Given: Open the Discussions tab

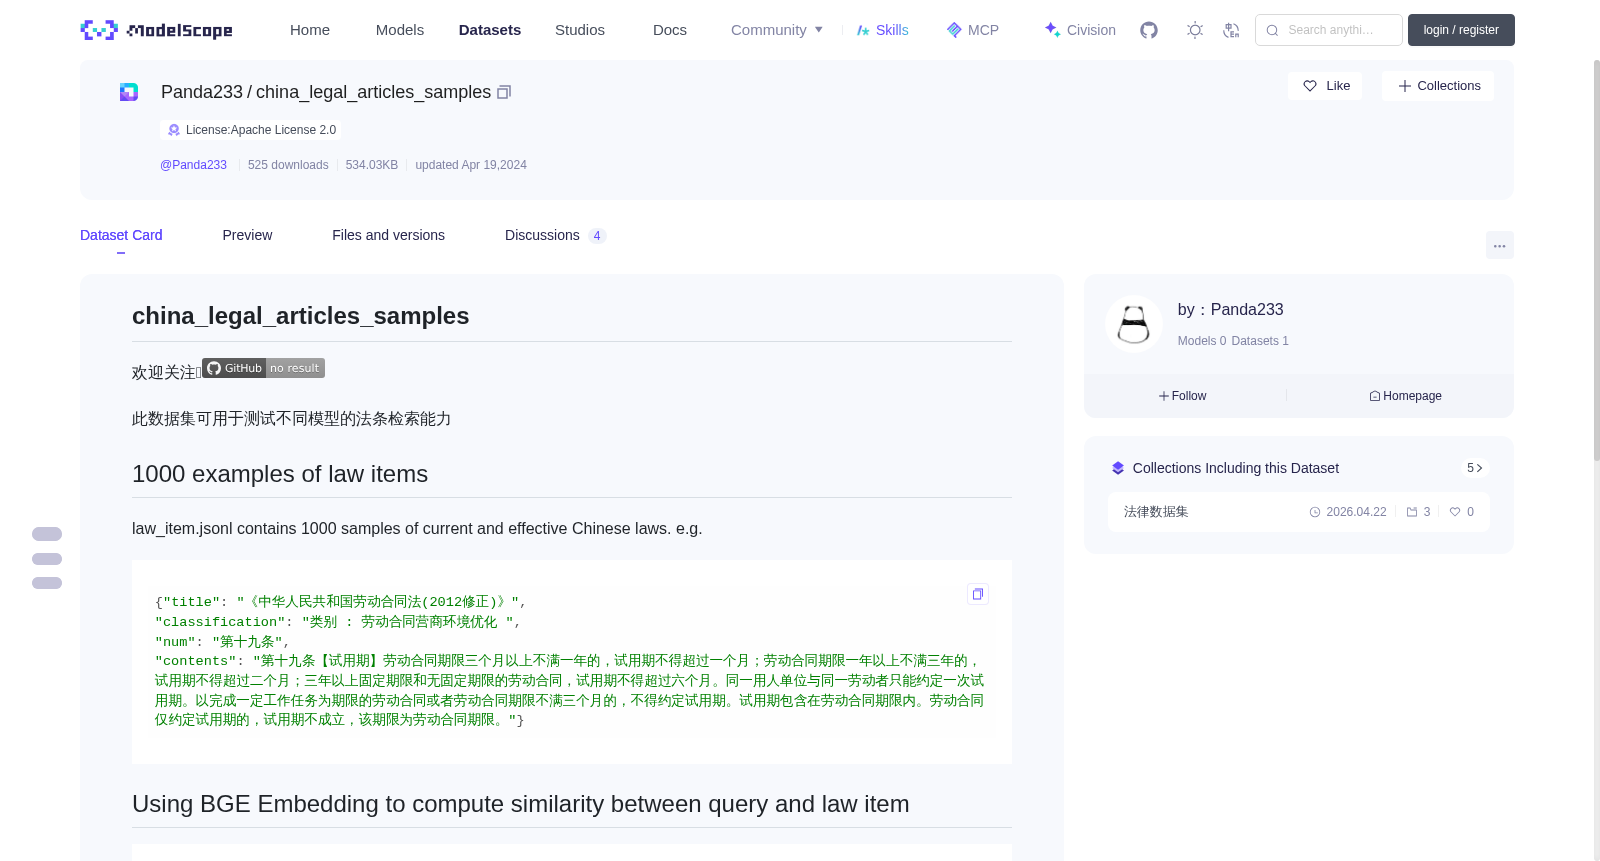Looking at the screenshot, I should pos(555,235).
